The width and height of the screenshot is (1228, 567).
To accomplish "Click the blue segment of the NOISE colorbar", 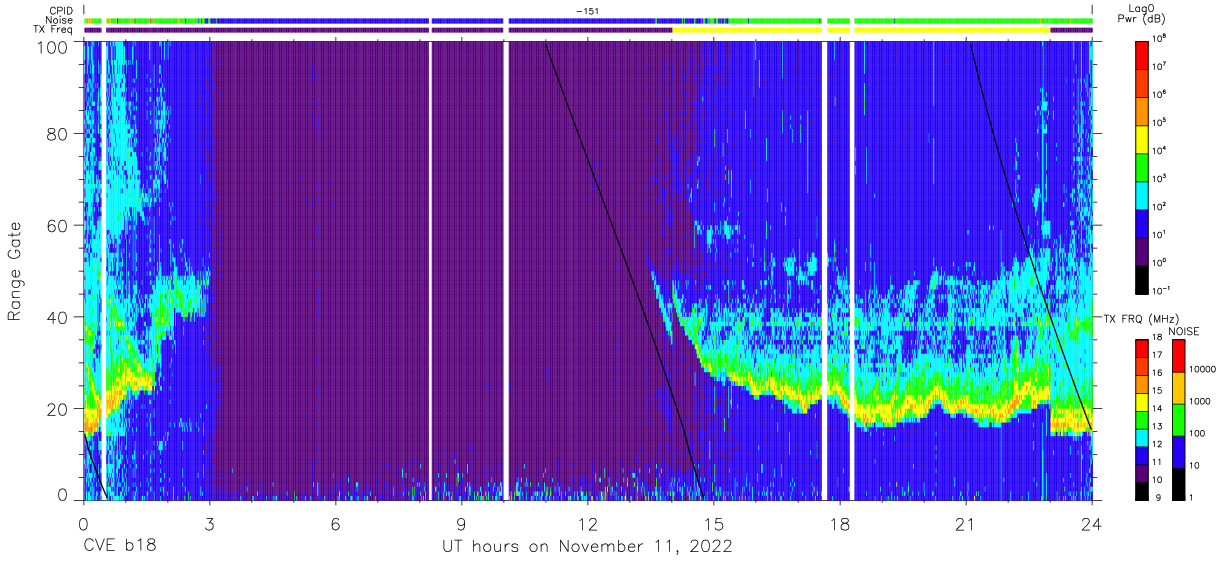I will pos(1177,451).
